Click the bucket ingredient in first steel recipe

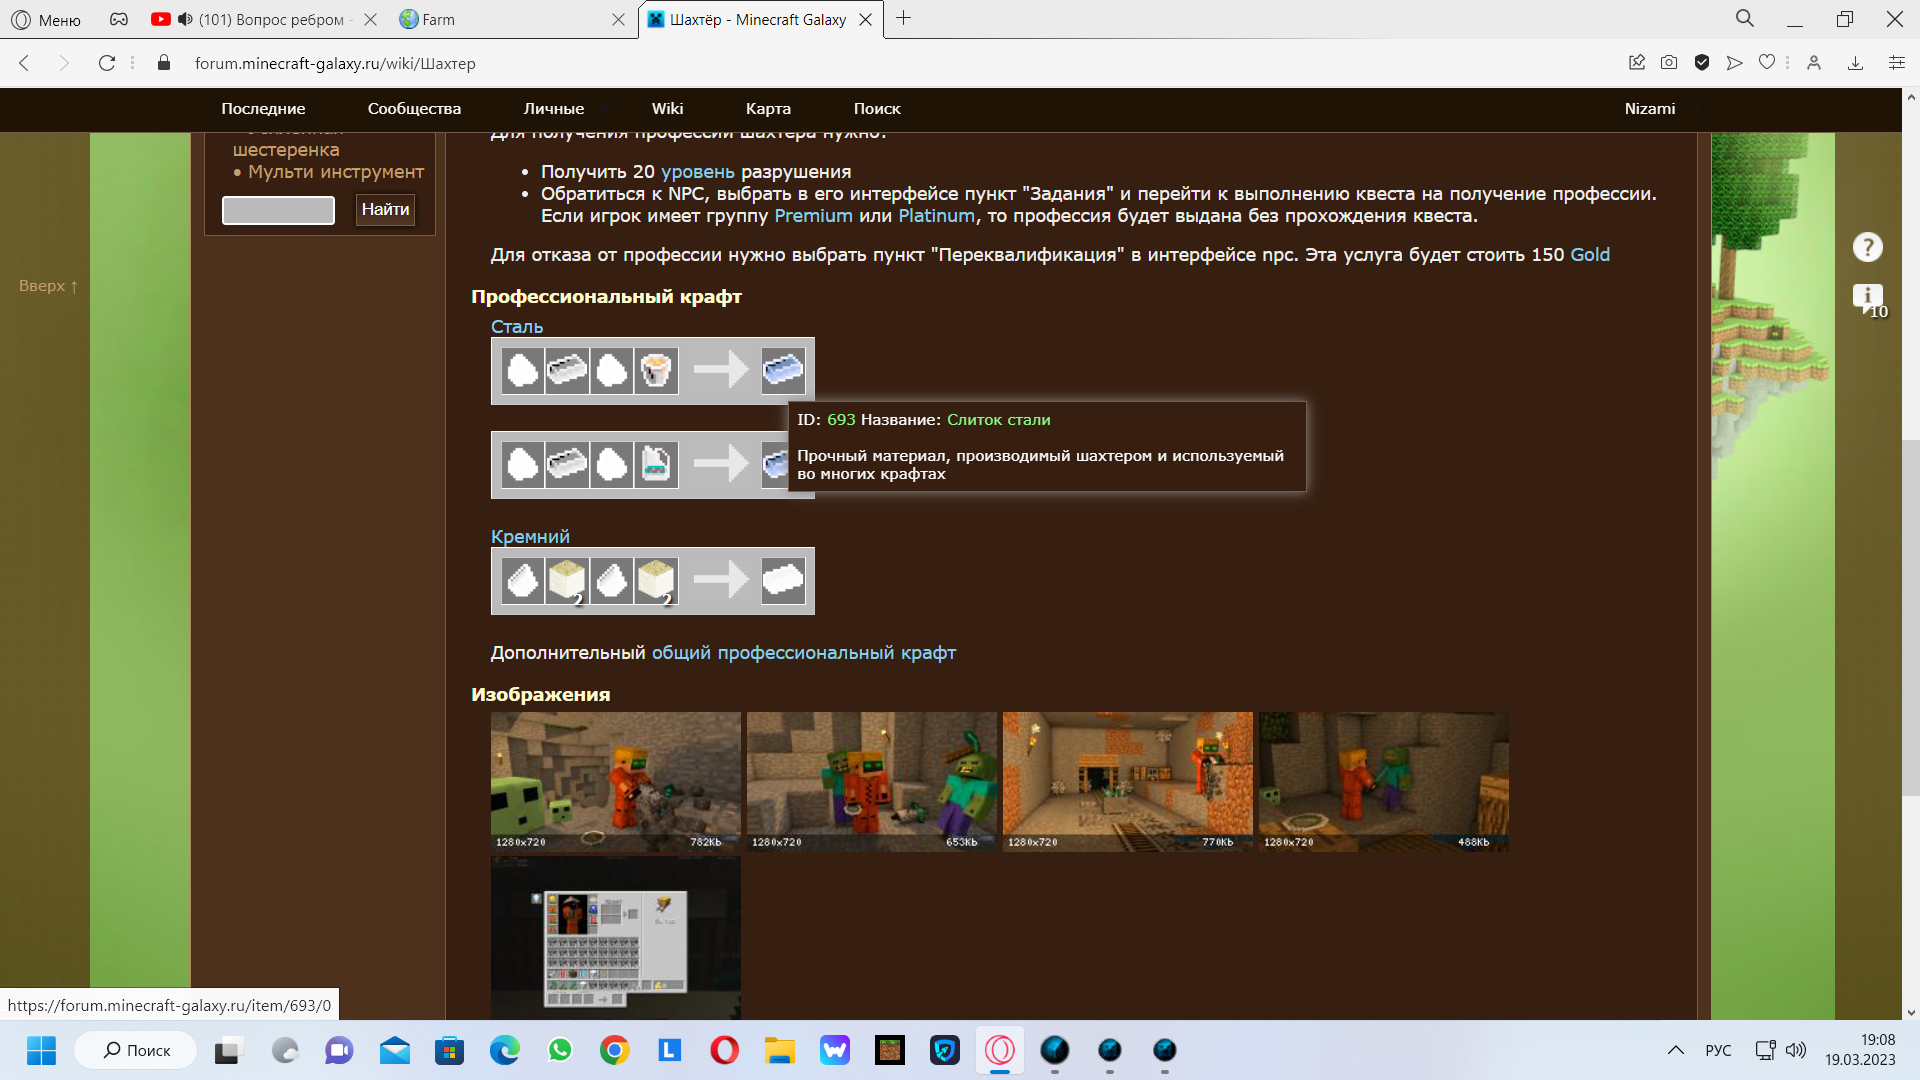(656, 371)
